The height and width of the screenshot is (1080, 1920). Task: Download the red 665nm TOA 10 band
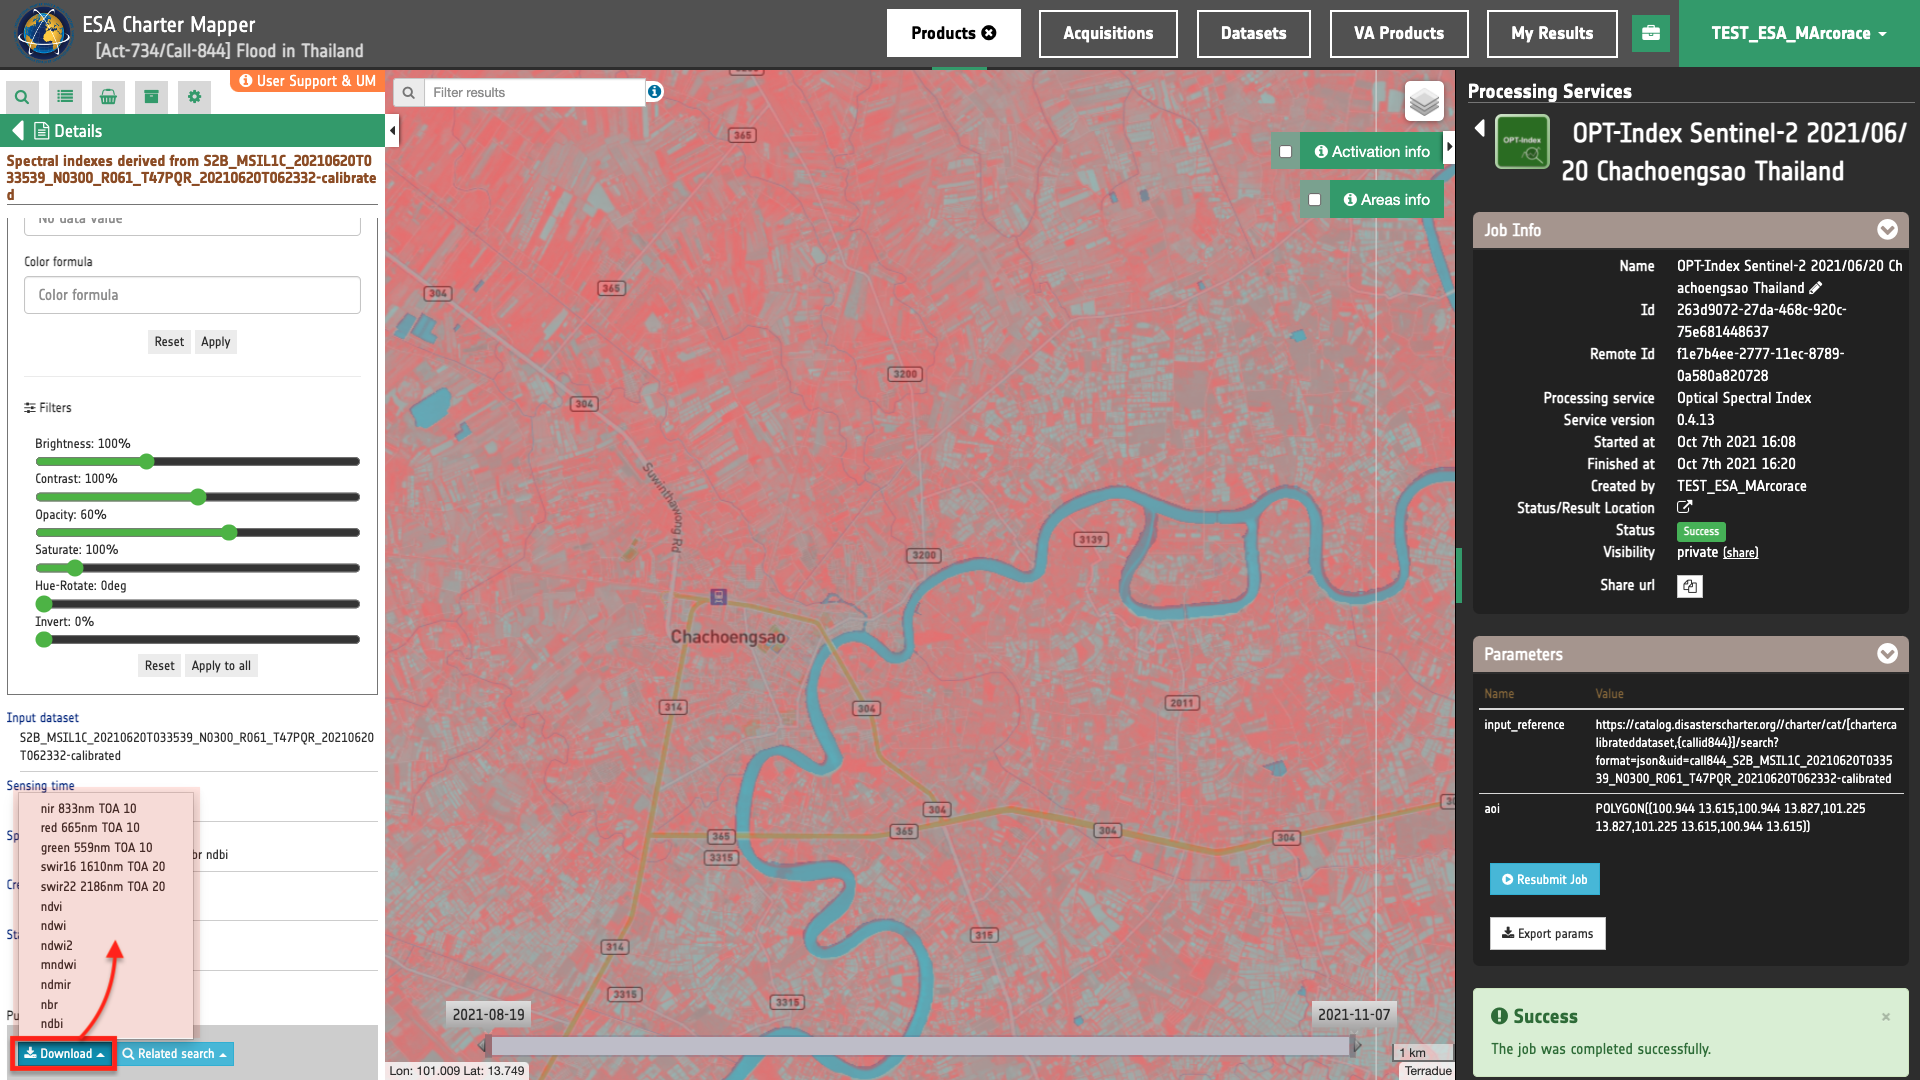point(90,828)
